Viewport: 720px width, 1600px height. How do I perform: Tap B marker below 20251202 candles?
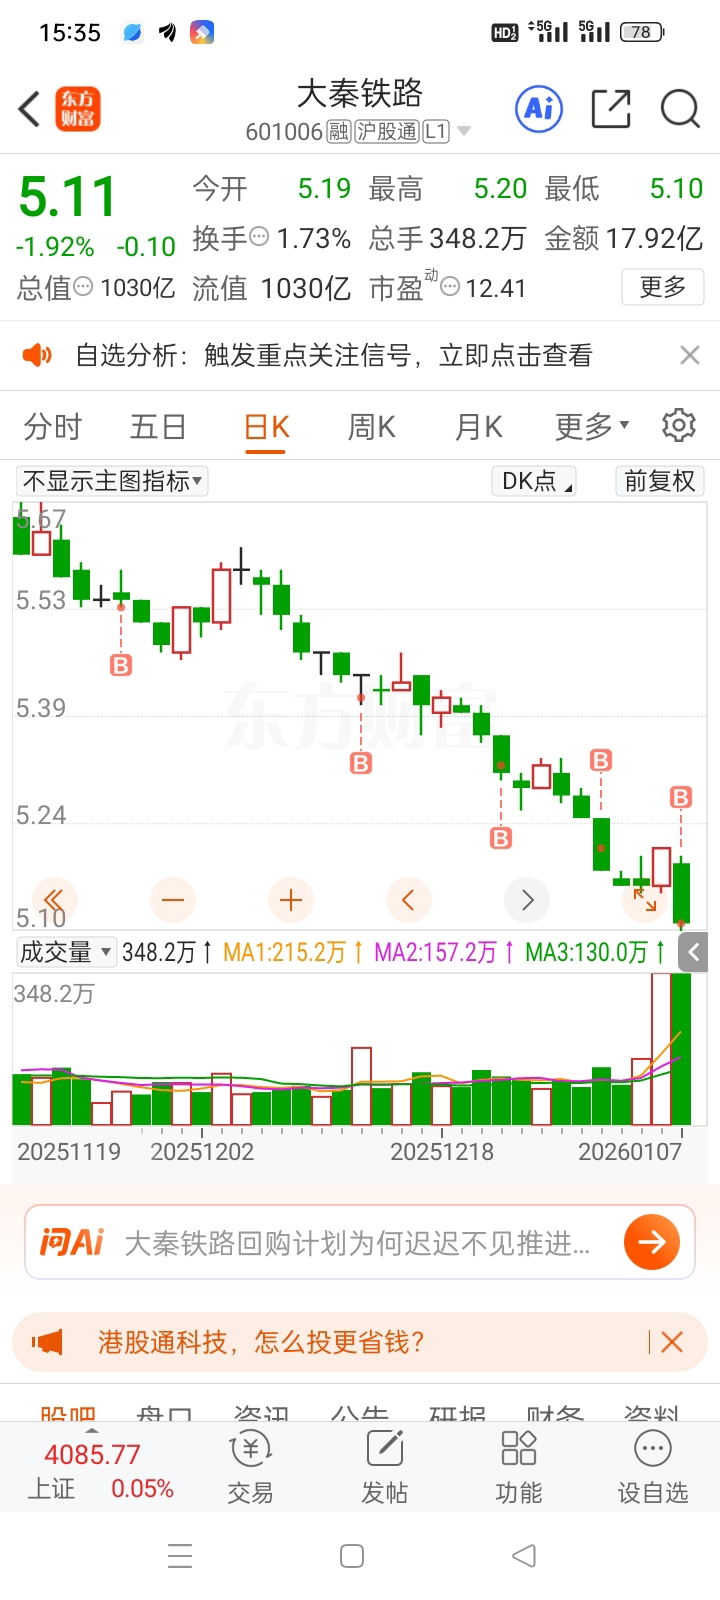tap(121, 665)
